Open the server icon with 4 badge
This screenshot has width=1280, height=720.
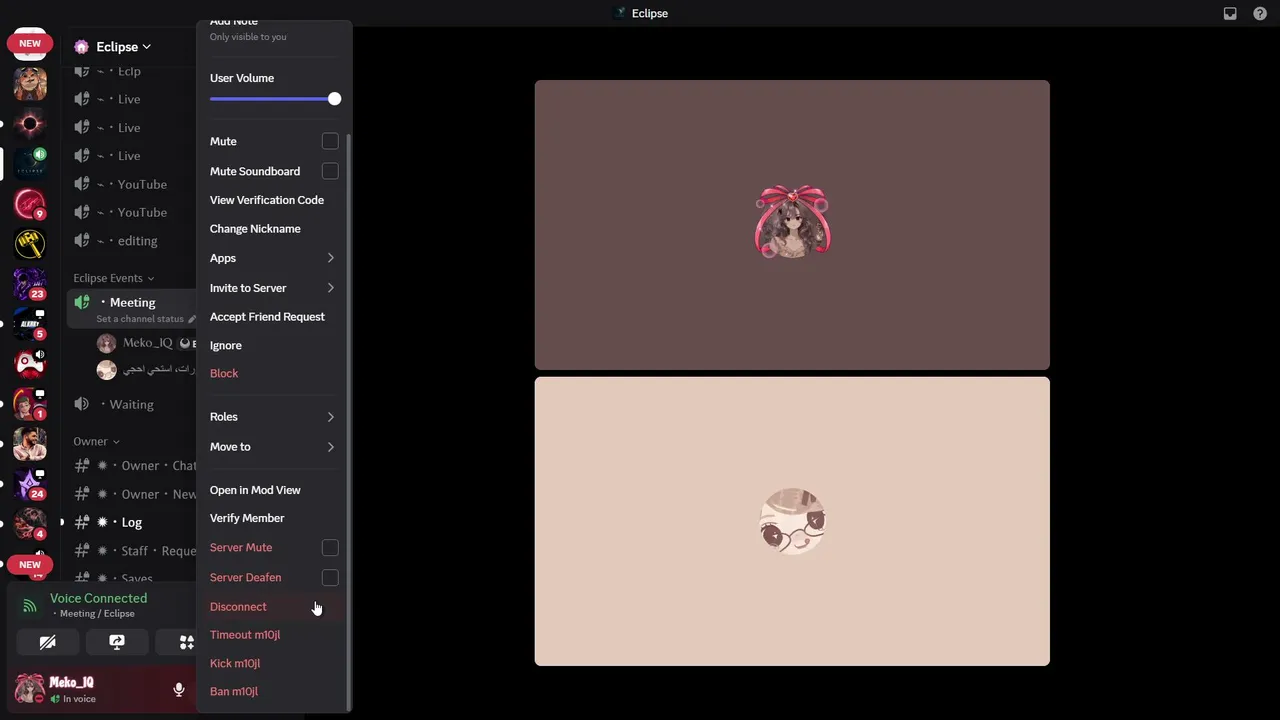[30, 523]
